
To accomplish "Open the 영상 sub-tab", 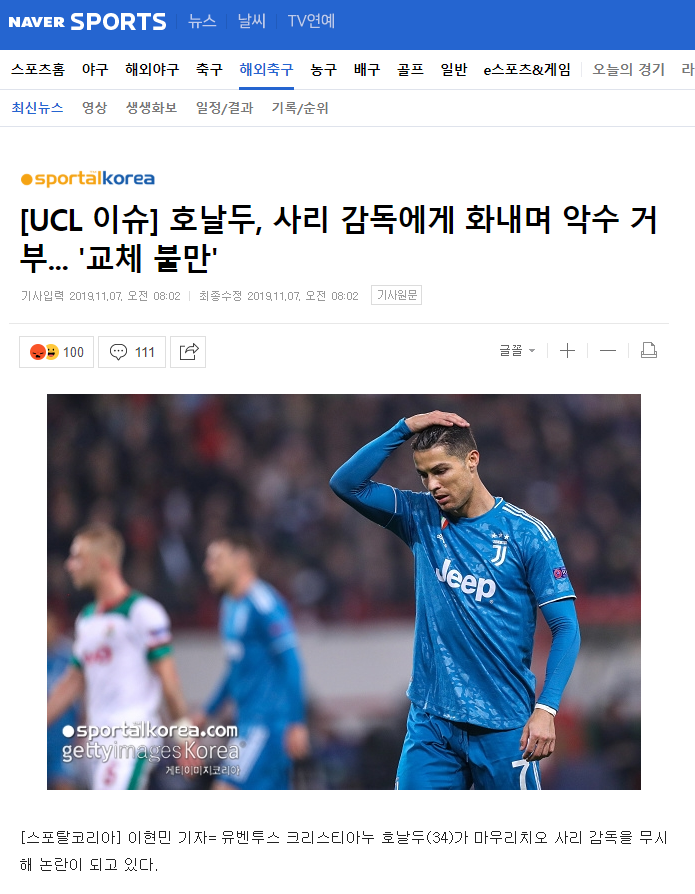I will 95,108.
